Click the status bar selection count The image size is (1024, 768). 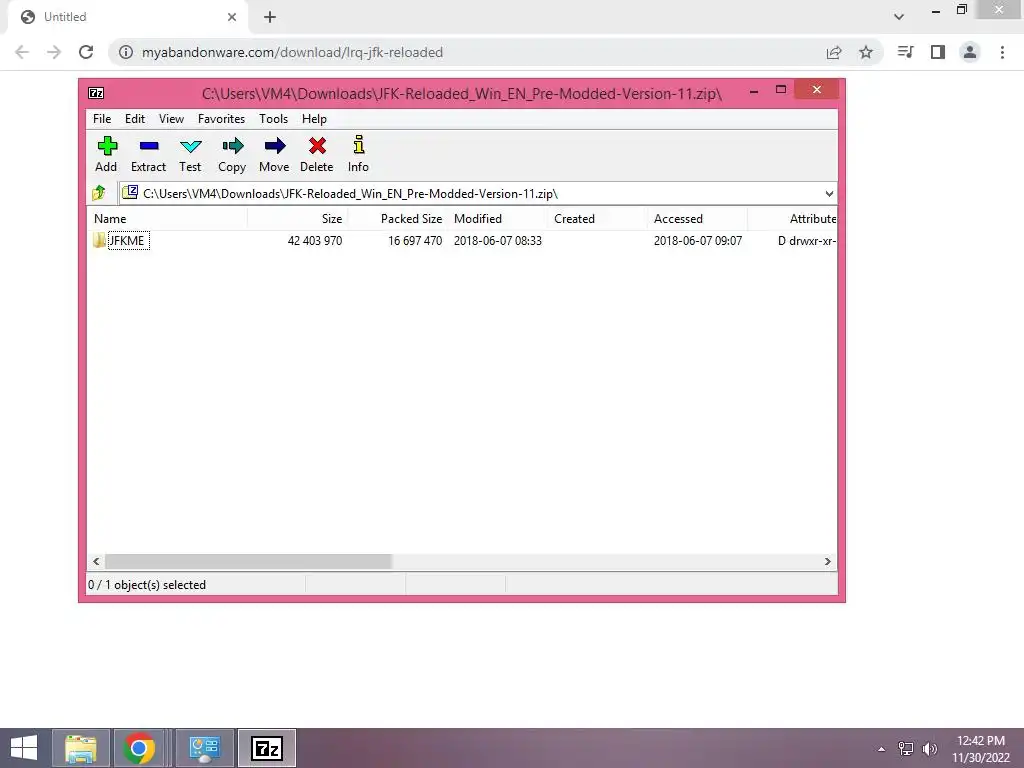pyautogui.click(x=147, y=584)
